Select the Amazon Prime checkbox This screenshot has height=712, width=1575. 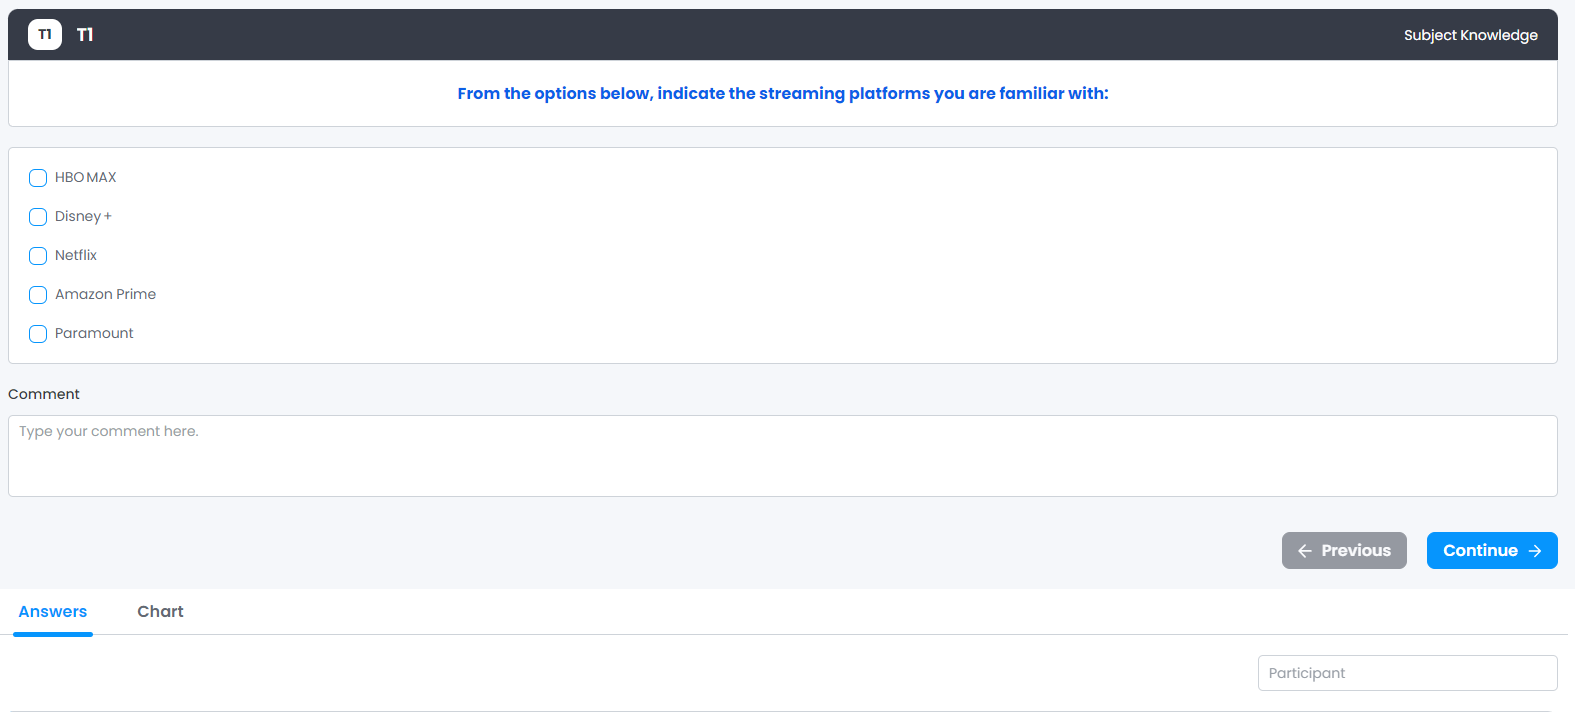pyautogui.click(x=38, y=295)
